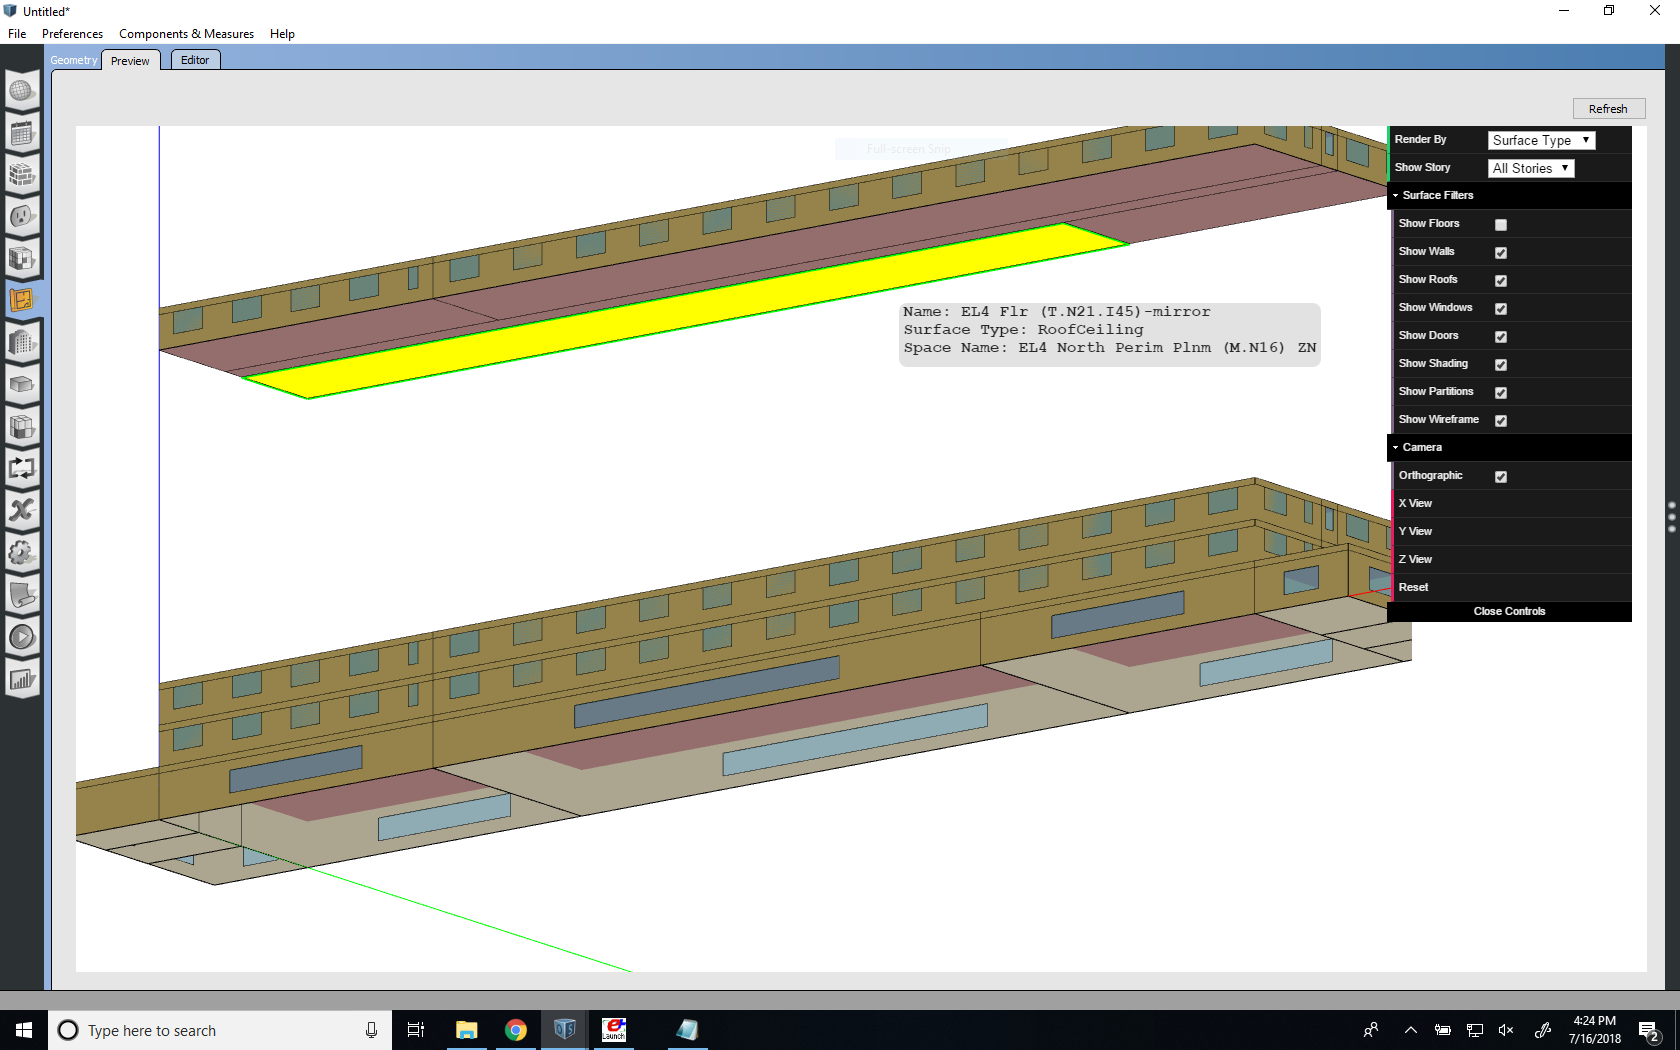Open the Render By dropdown
The width and height of the screenshot is (1680, 1050).
click(1540, 140)
